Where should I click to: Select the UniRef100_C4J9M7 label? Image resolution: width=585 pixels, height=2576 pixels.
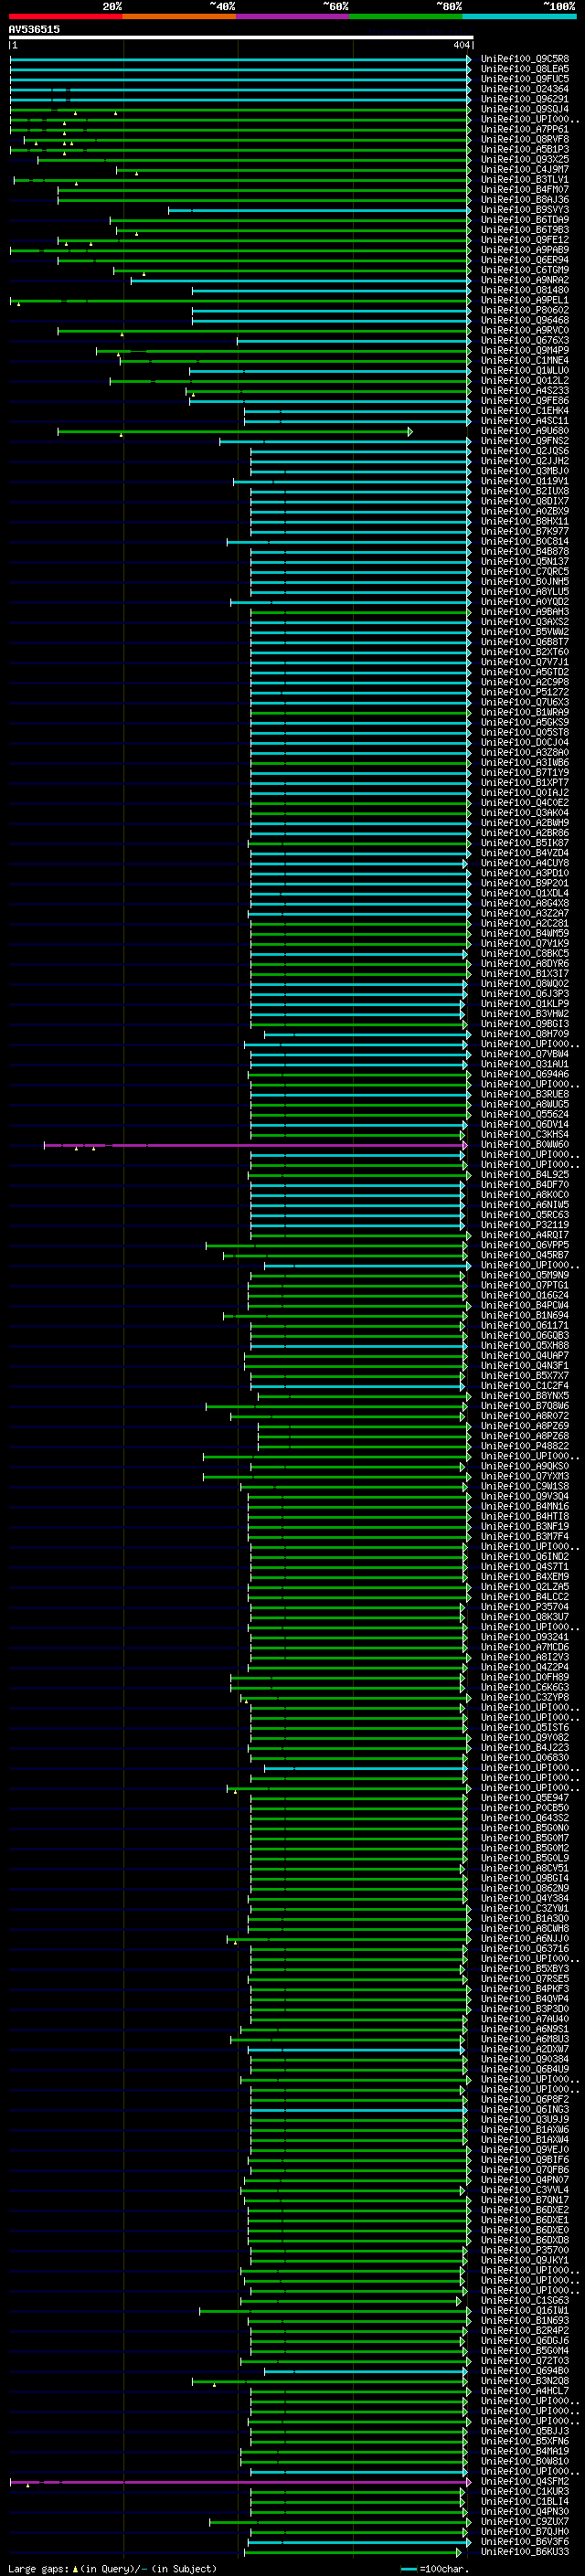tap(525, 170)
